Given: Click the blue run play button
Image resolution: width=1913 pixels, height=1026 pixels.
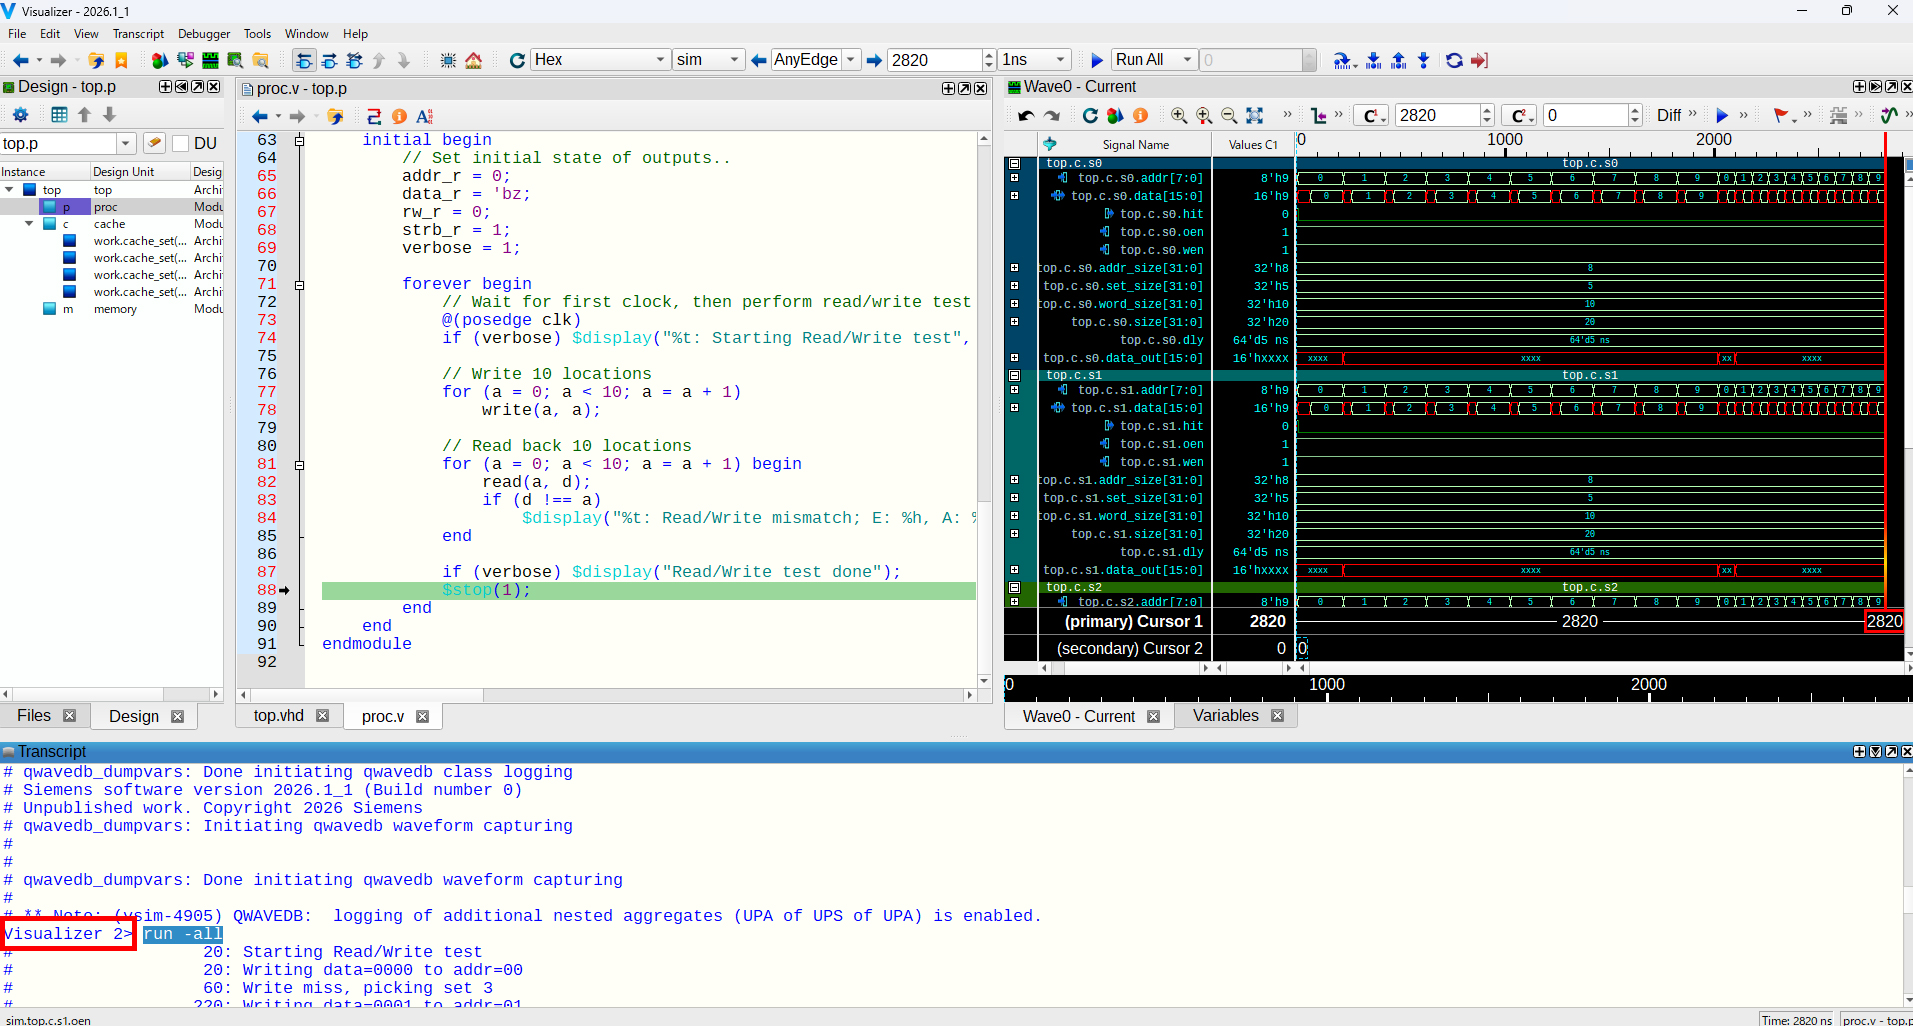Looking at the screenshot, I should [x=1097, y=60].
